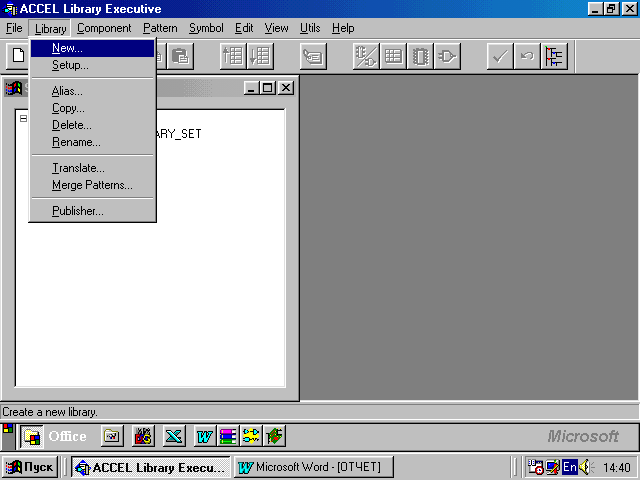Click the Office shortcut bar icon
This screenshot has width=640, height=480.
click(31, 436)
